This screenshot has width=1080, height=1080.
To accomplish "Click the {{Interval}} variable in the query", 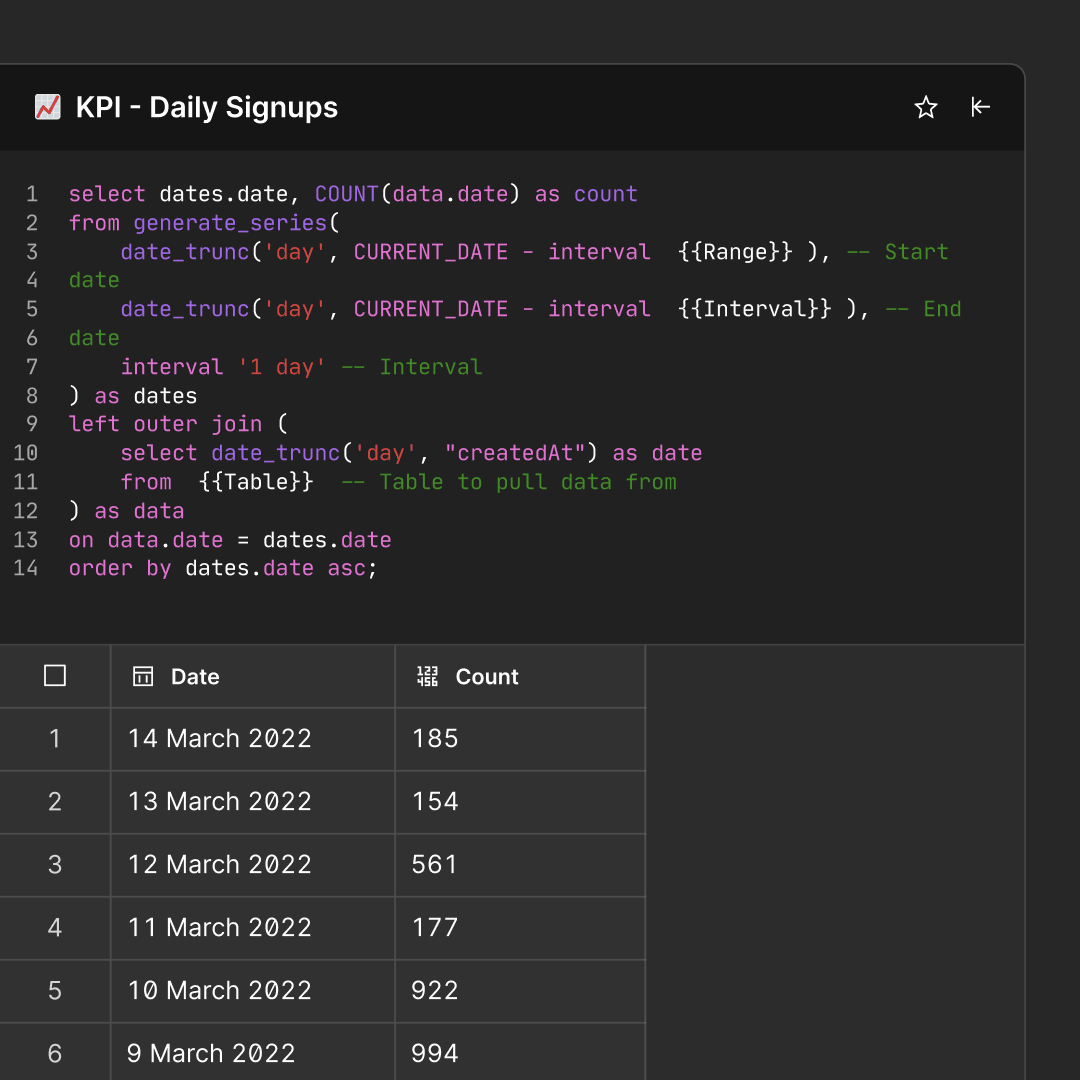I will point(754,309).
